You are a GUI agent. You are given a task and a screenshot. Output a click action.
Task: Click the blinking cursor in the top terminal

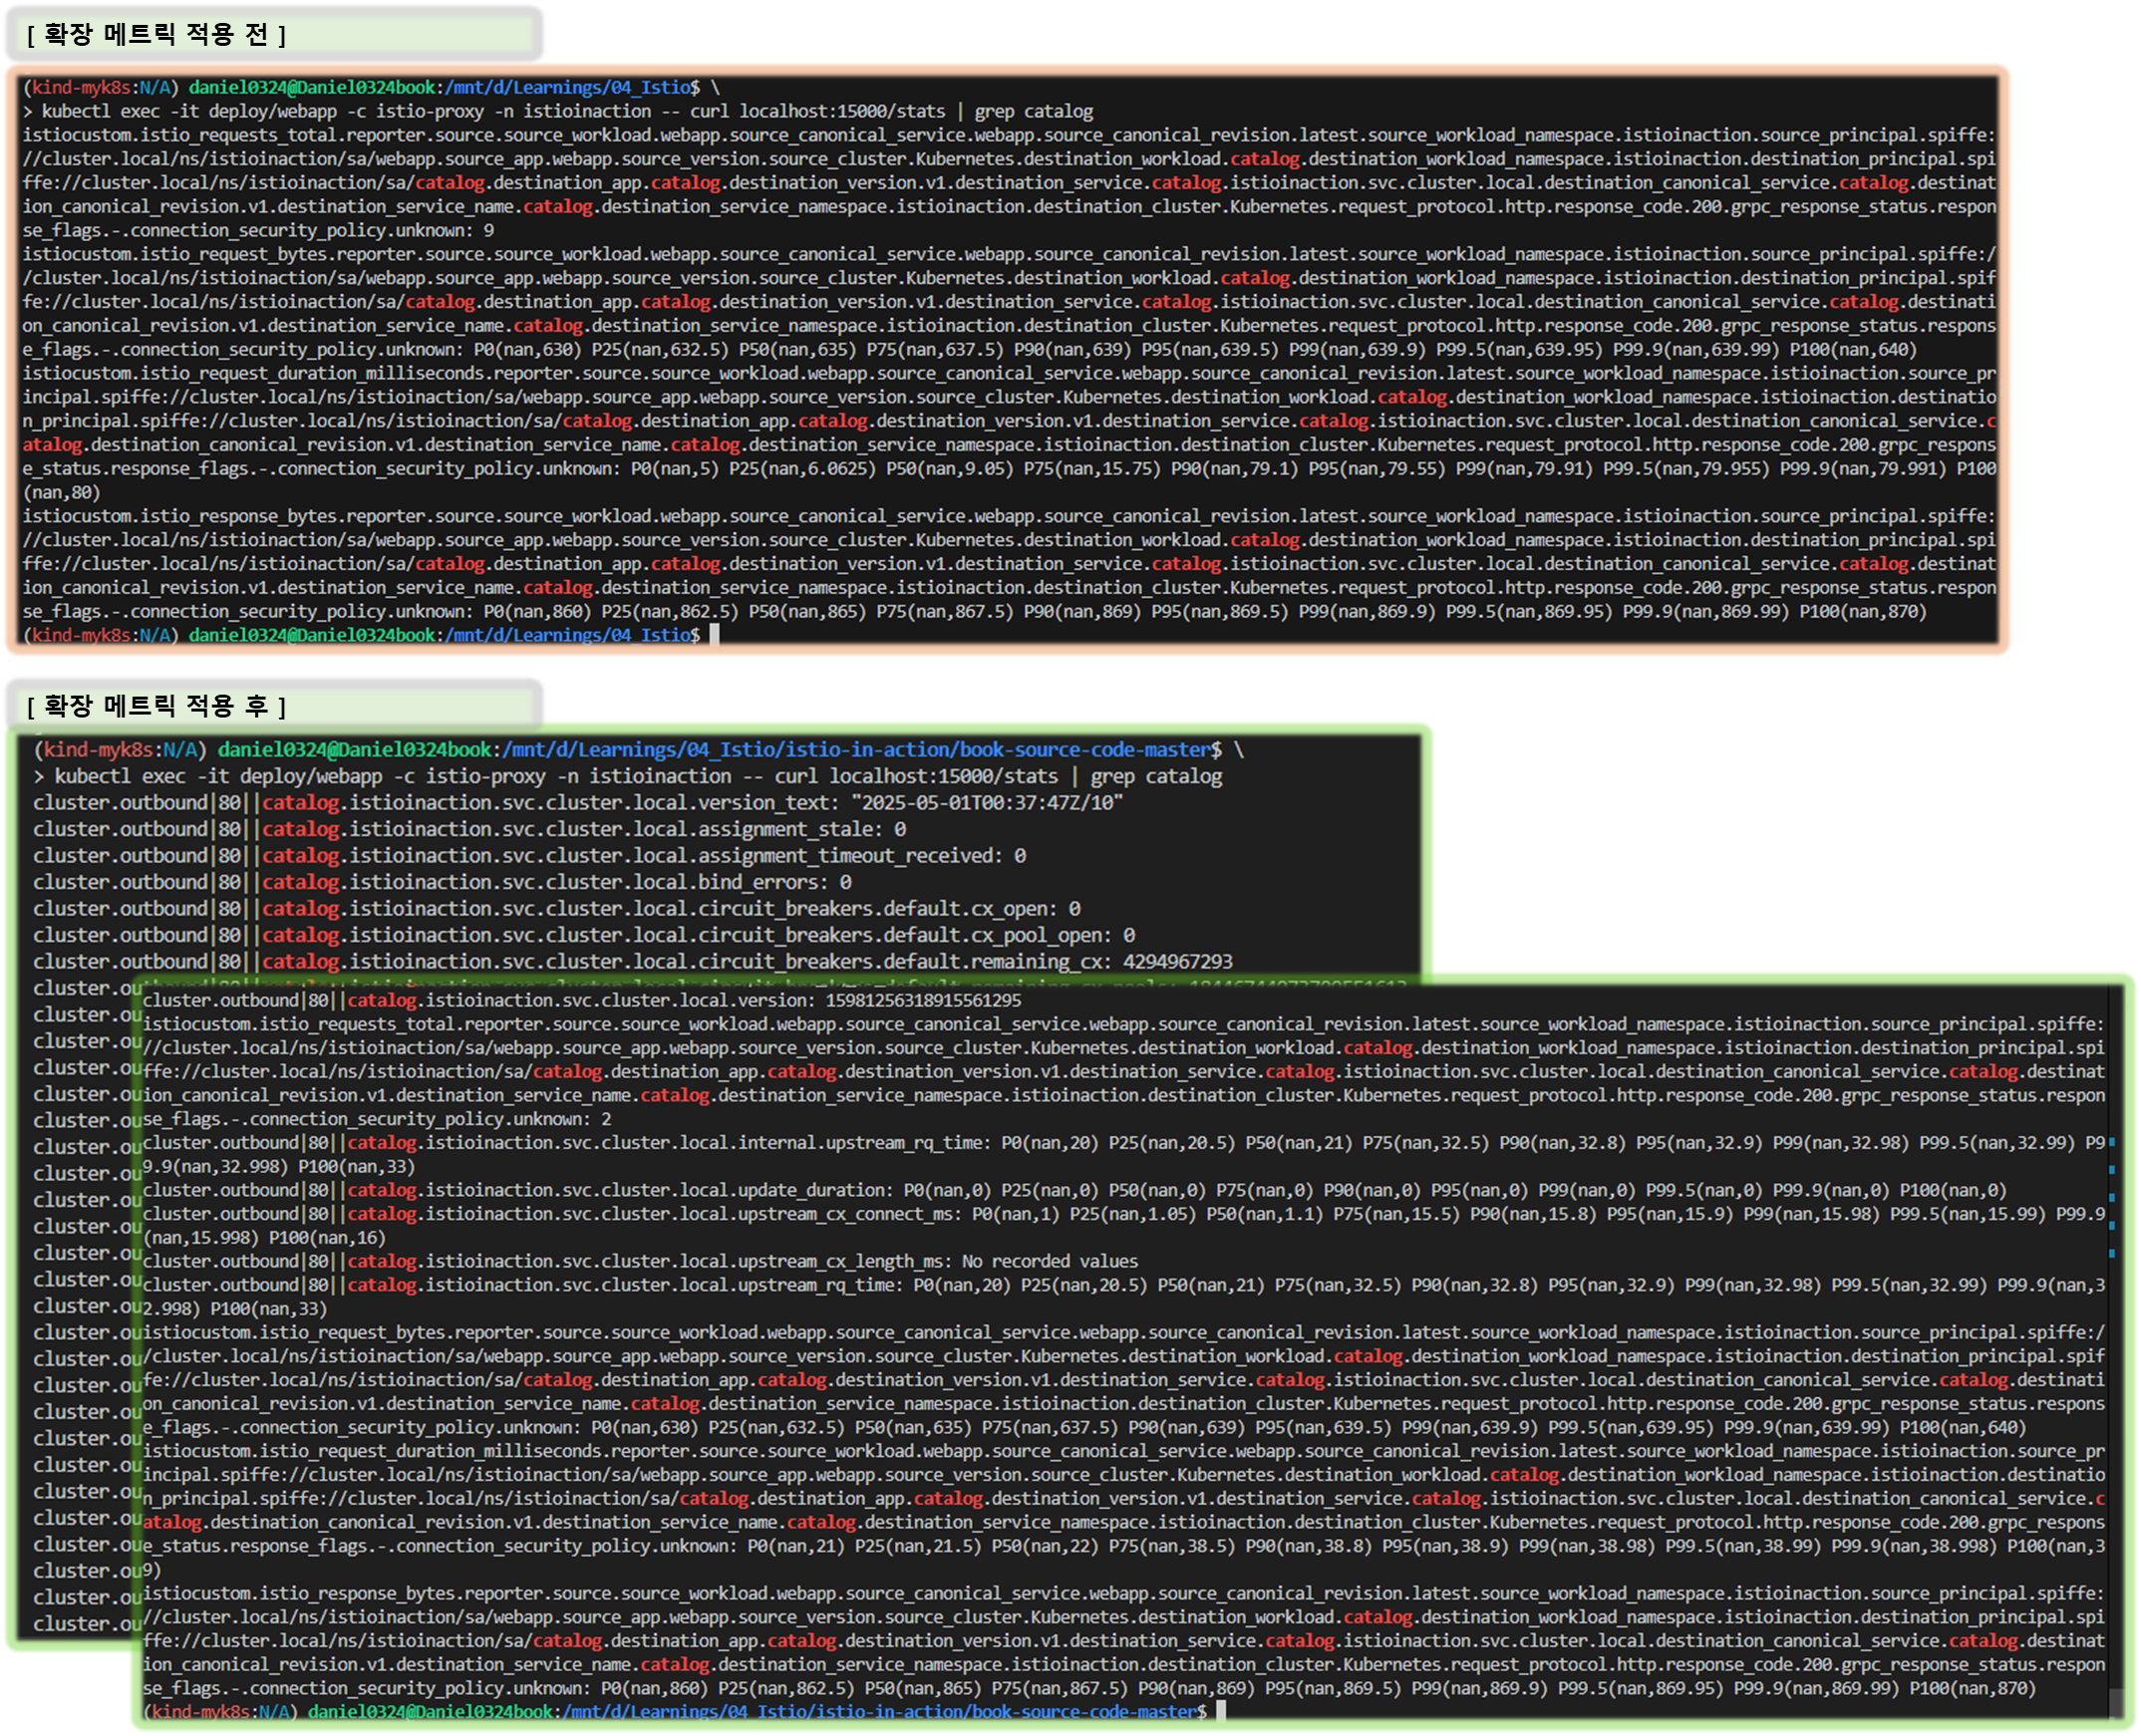coord(714,635)
